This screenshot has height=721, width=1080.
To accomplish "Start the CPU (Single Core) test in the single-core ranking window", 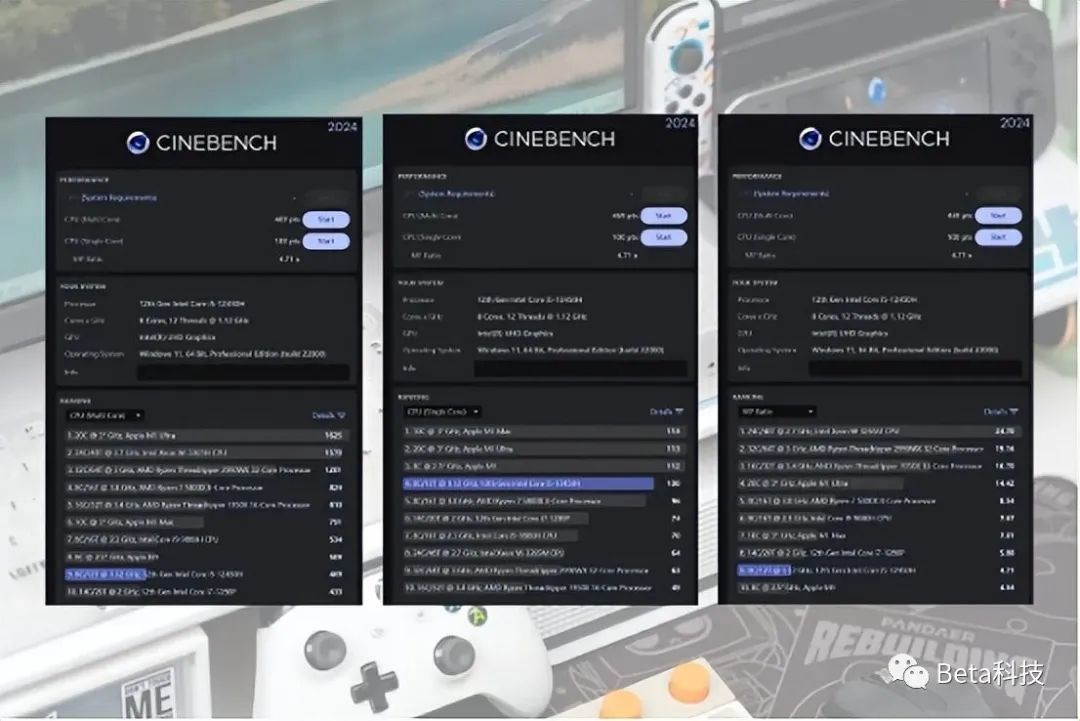I will click(663, 237).
